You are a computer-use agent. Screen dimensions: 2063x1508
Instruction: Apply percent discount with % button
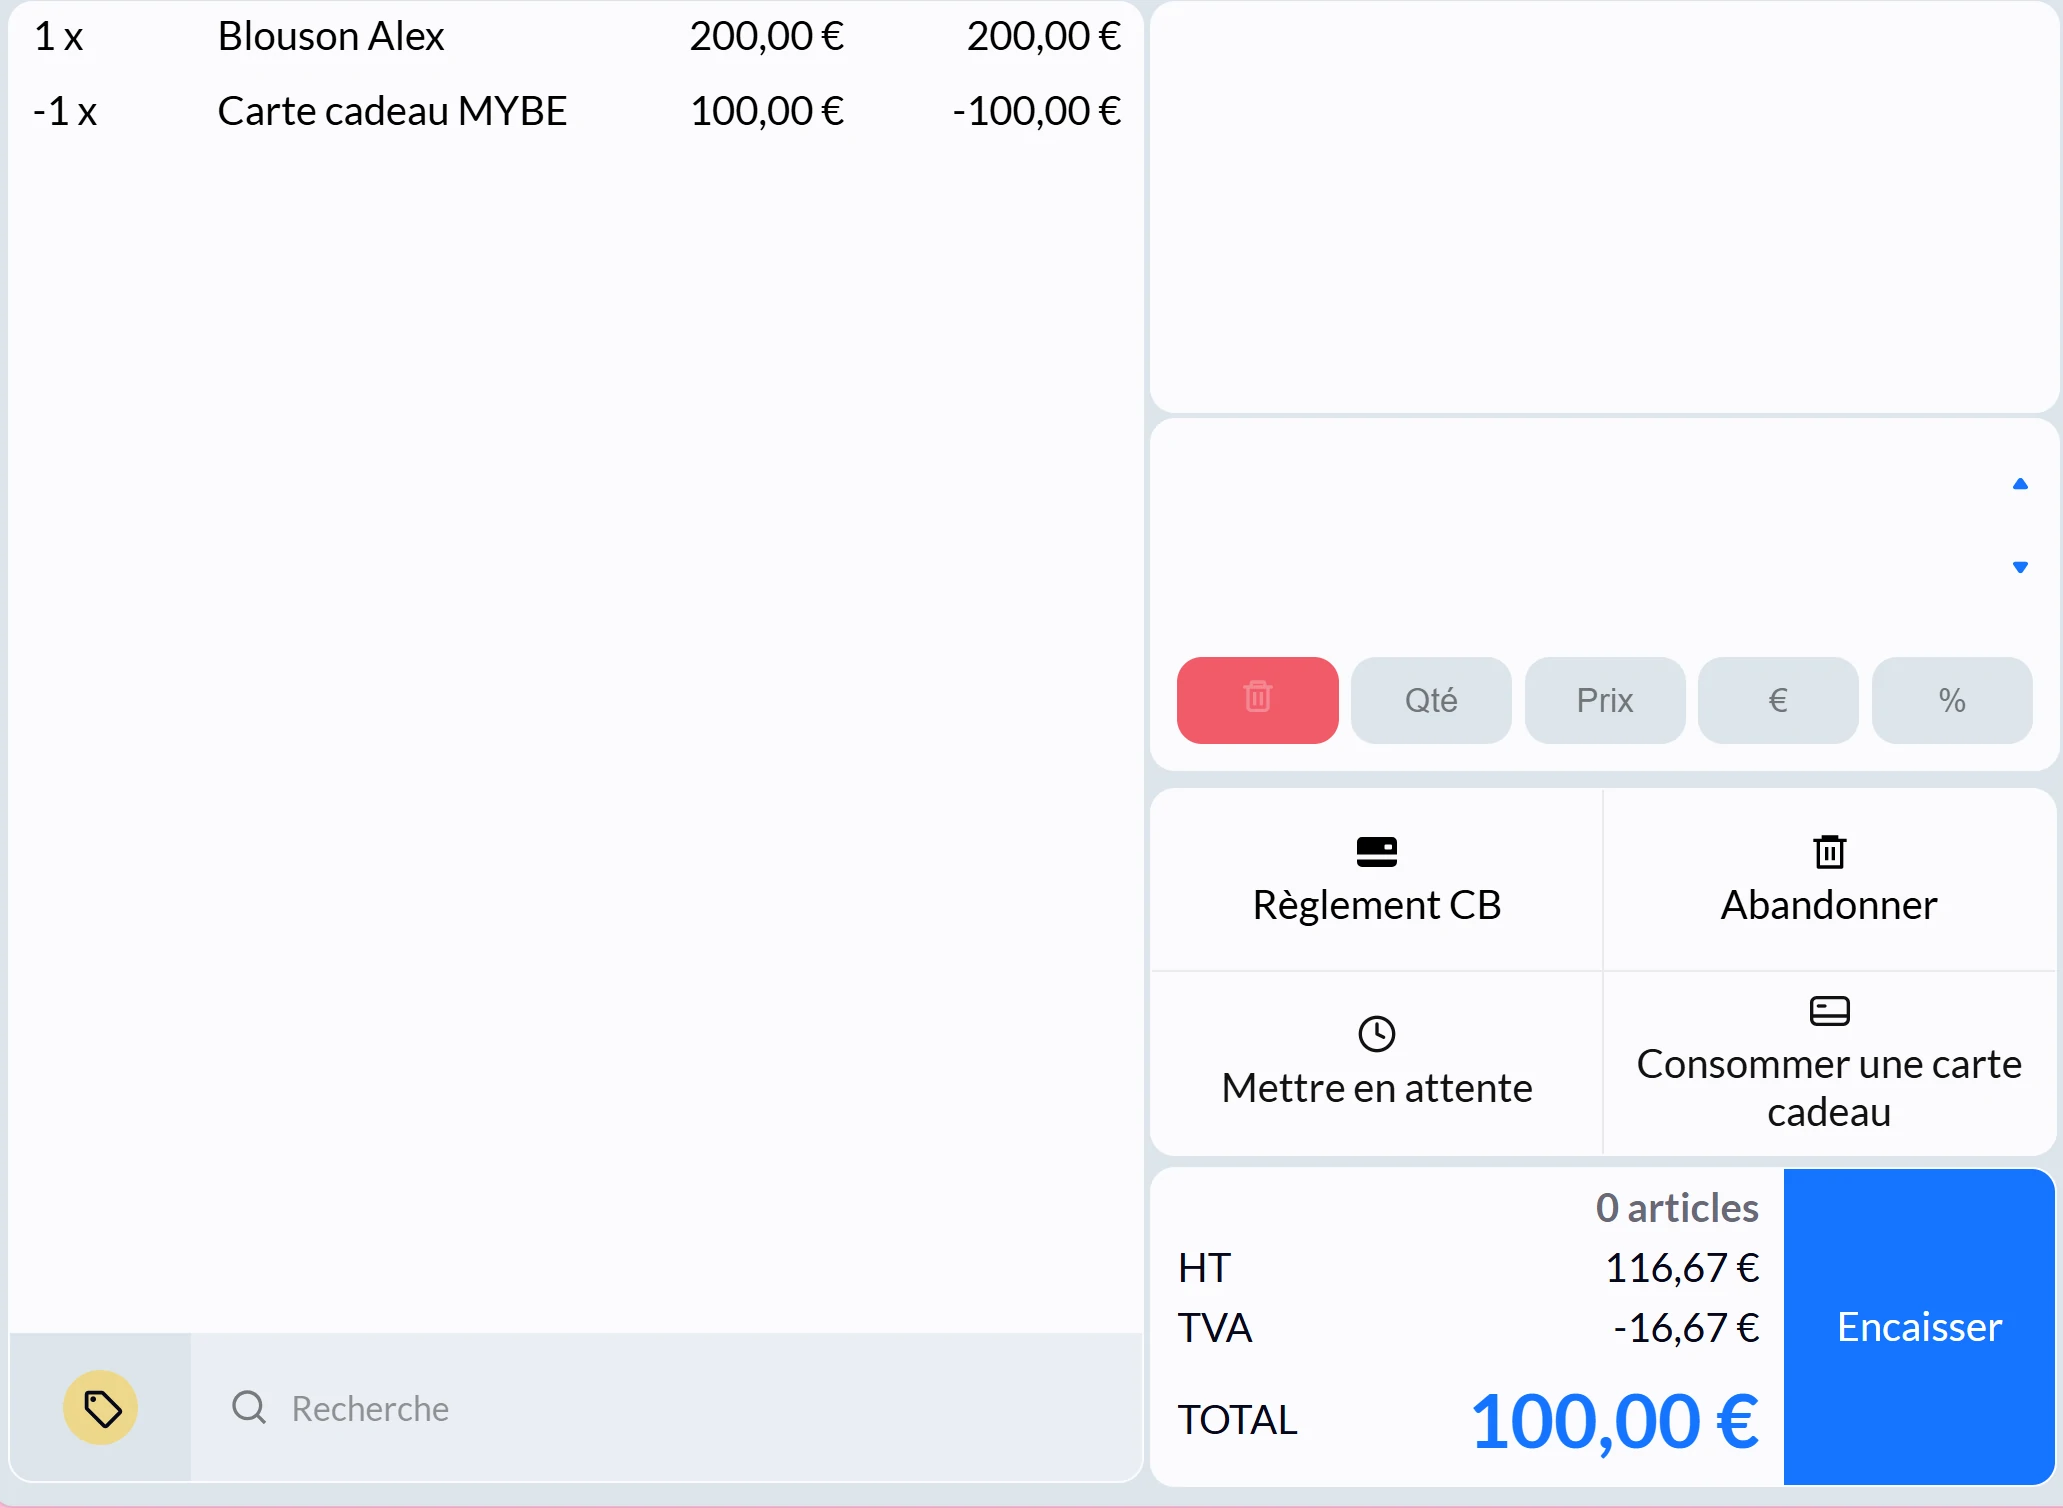1952,700
